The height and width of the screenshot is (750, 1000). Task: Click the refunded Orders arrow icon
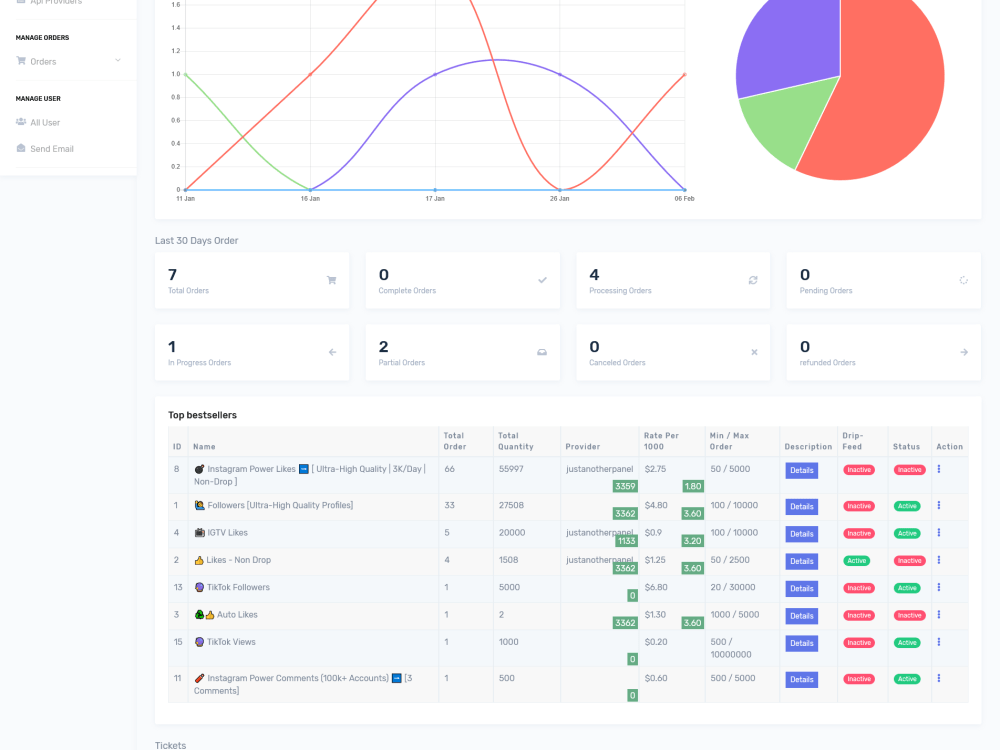click(964, 352)
